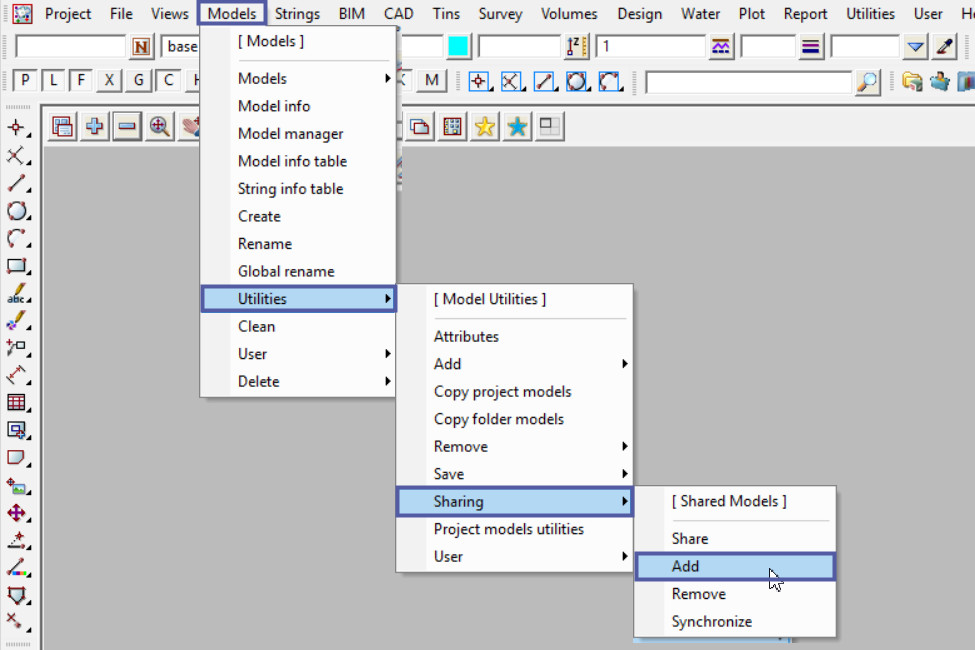Screen dimensions: 975x650
Task: Click the eyedropper pick icon in top toolbar
Action: [x=944, y=47]
